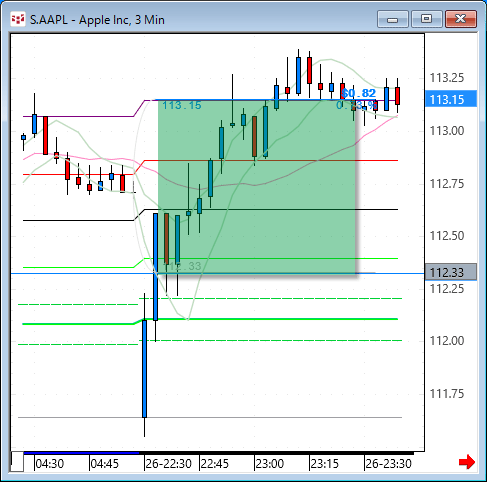Click the 112.33 gray price label
This screenshot has width=487, height=482.
pos(451,272)
